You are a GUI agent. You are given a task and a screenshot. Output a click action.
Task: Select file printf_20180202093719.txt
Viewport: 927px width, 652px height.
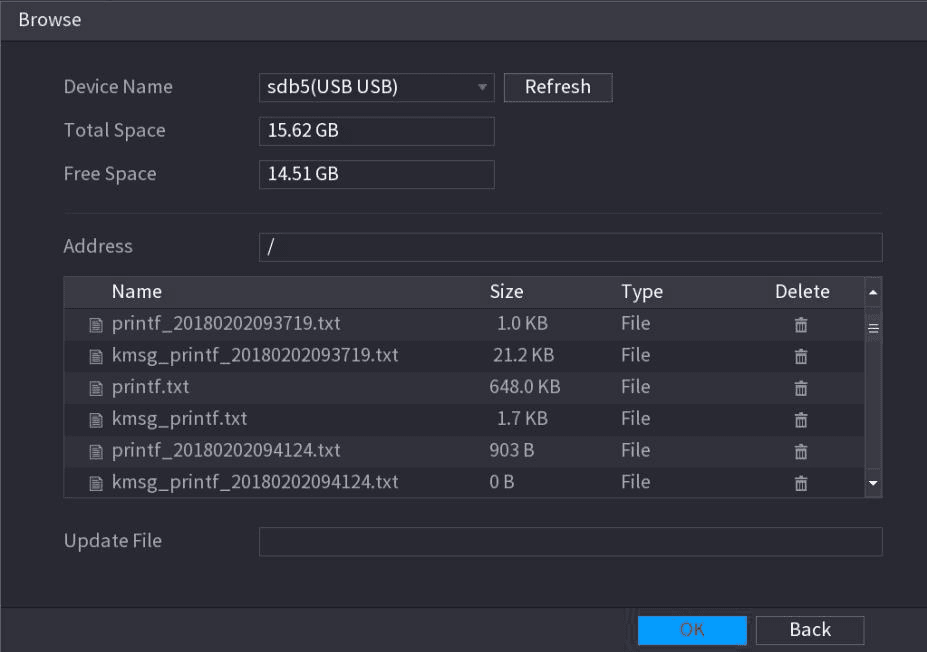click(x=226, y=324)
